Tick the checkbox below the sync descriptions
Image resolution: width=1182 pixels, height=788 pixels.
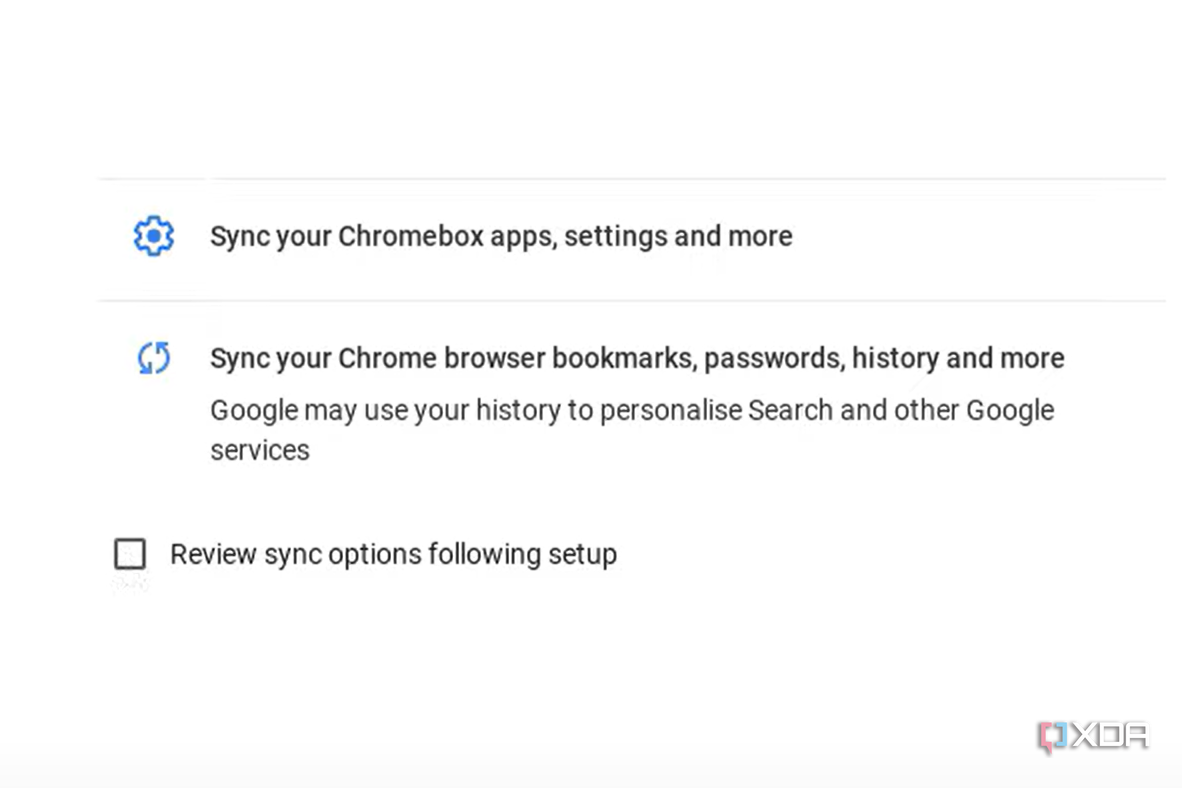tap(130, 554)
